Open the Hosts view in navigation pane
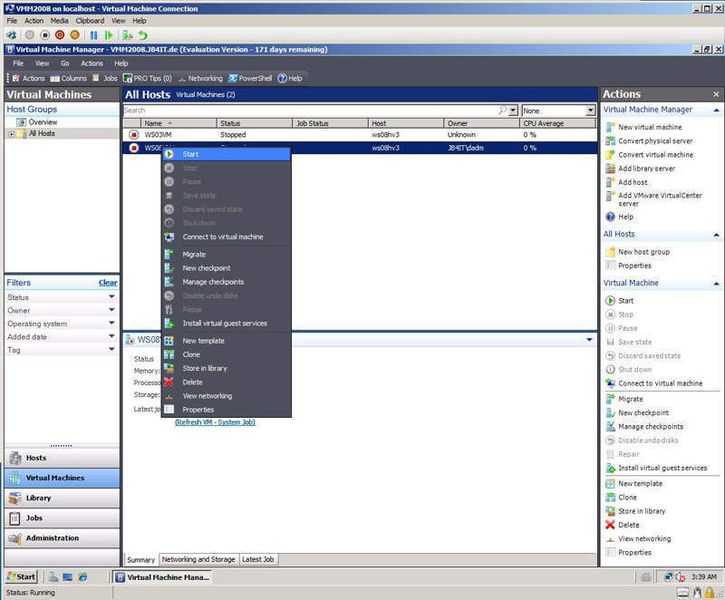 point(62,458)
